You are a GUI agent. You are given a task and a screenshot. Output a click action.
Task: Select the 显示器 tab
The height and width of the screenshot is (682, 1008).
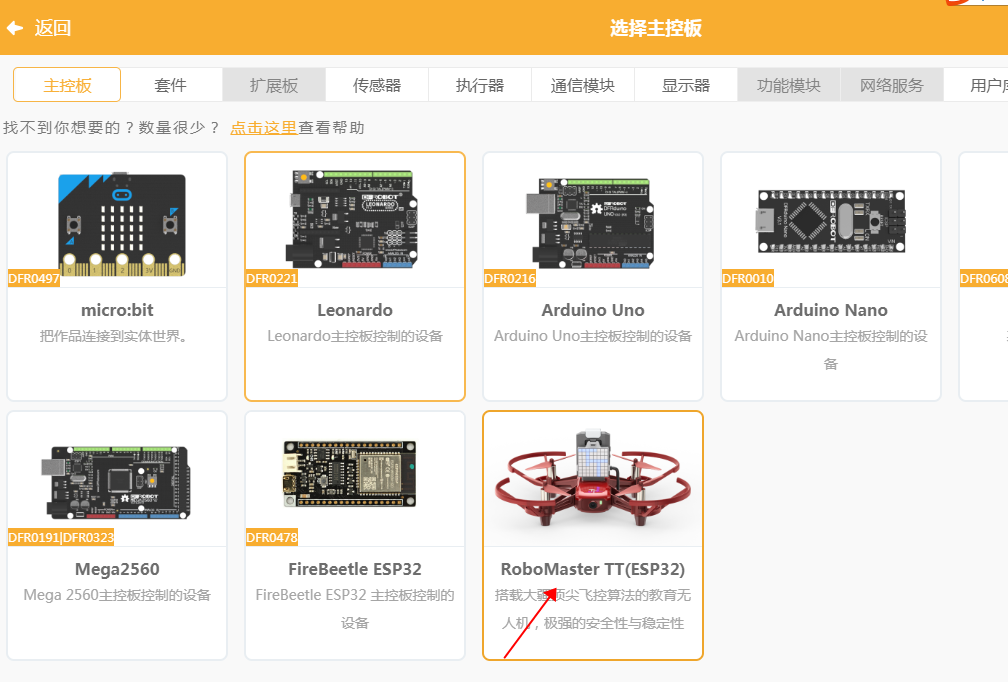click(x=686, y=85)
